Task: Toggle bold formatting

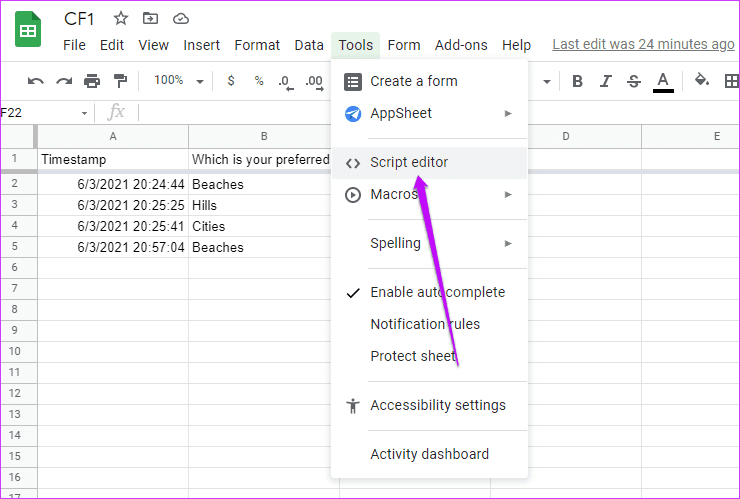Action: [x=577, y=81]
